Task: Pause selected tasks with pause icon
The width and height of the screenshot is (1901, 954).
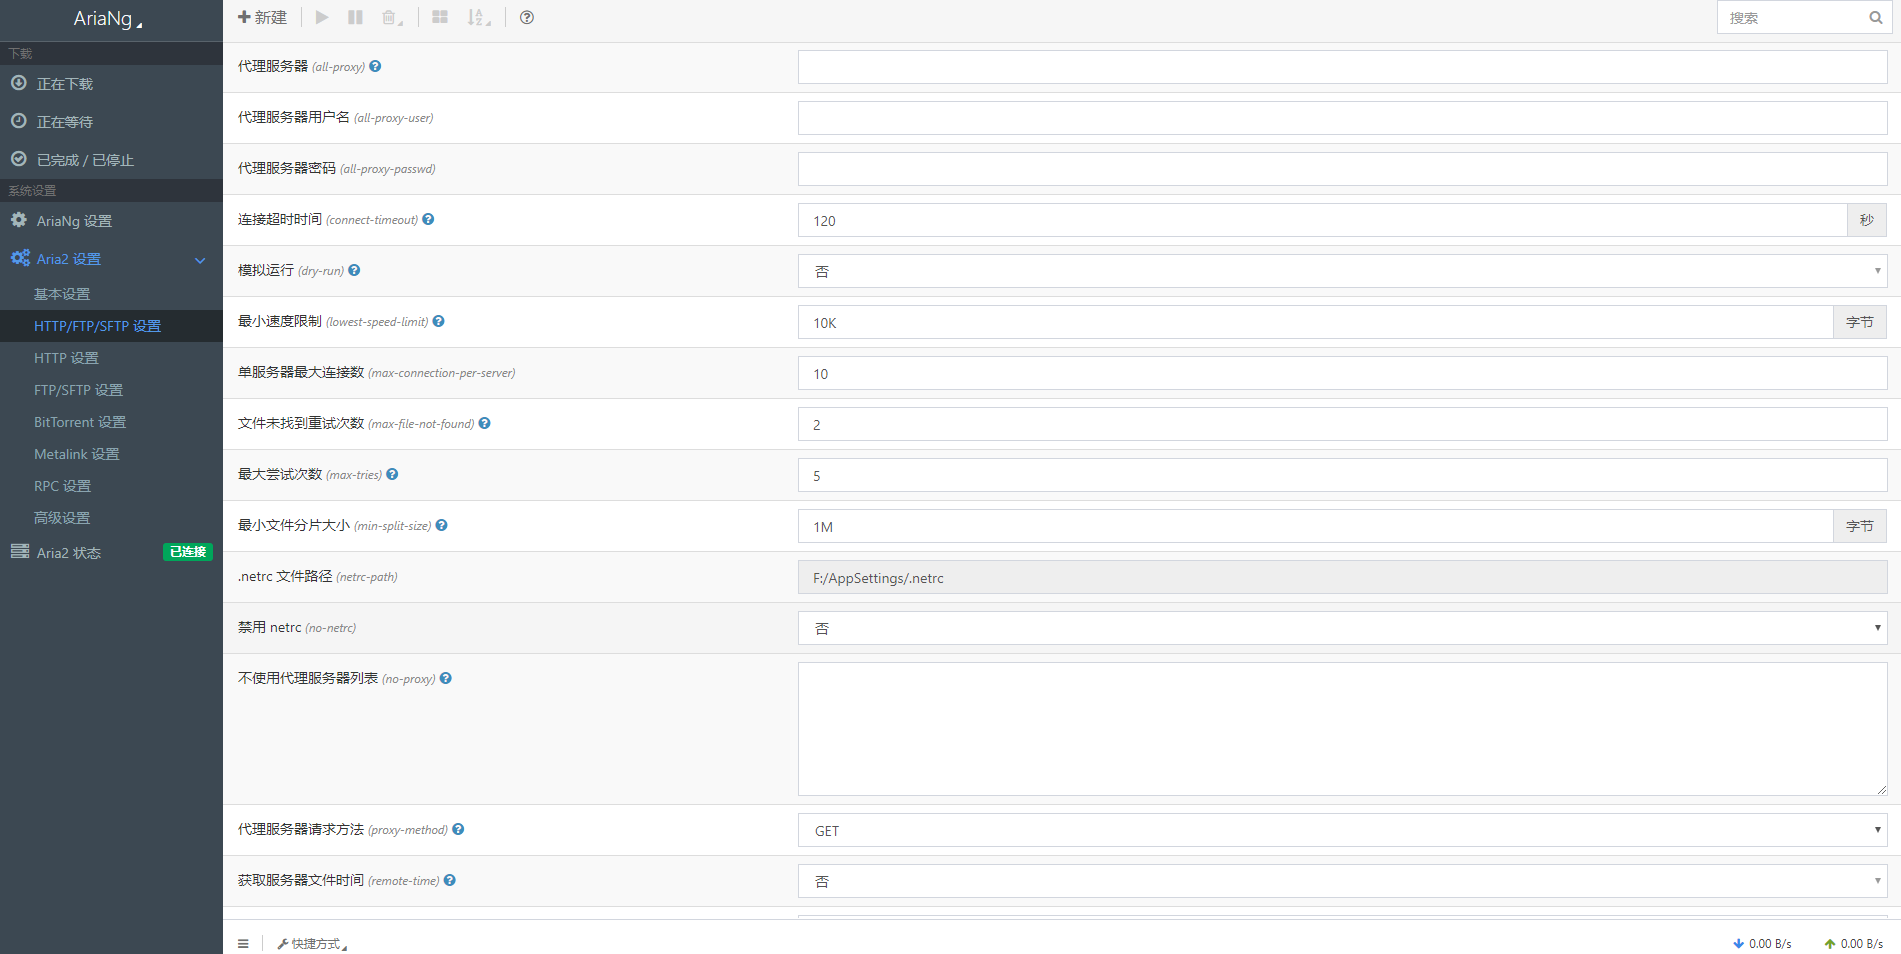Action: coord(355,17)
